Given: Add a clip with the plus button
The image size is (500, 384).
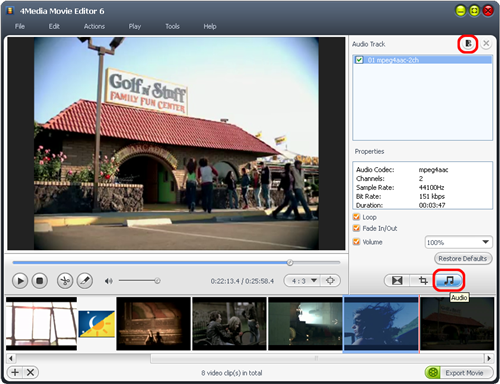Looking at the screenshot, I should pos(15,372).
